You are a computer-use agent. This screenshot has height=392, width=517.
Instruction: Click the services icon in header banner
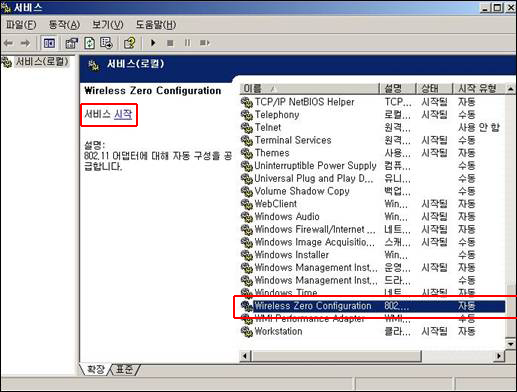(x=94, y=65)
